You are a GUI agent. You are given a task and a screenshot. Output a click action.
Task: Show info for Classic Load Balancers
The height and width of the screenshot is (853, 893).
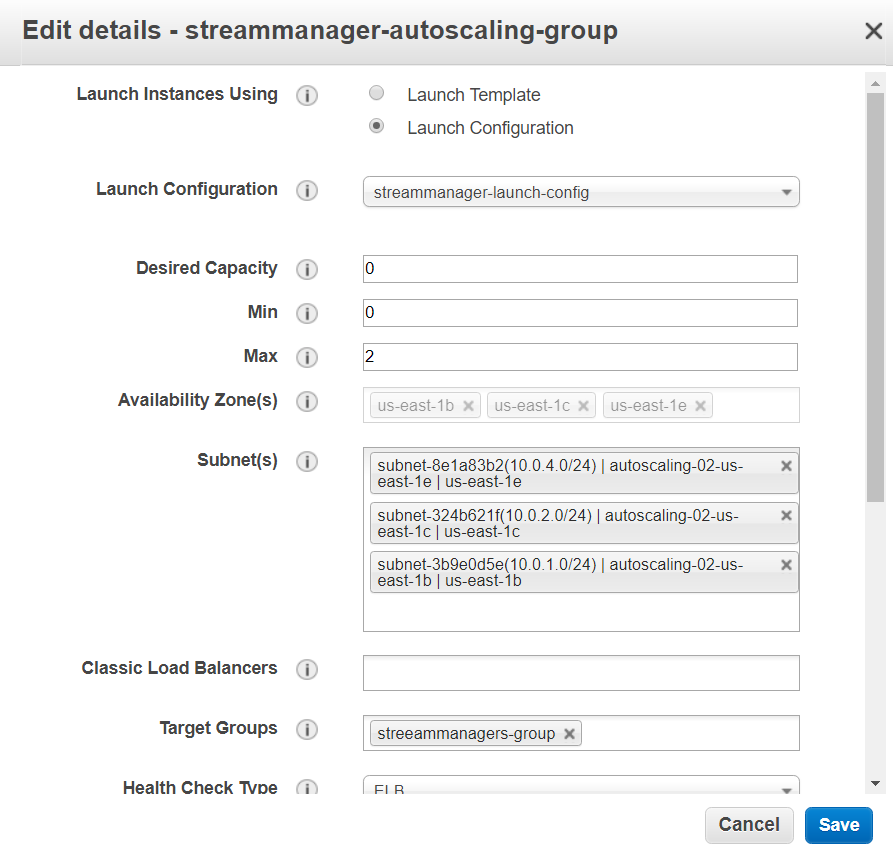(x=306, y=669)
